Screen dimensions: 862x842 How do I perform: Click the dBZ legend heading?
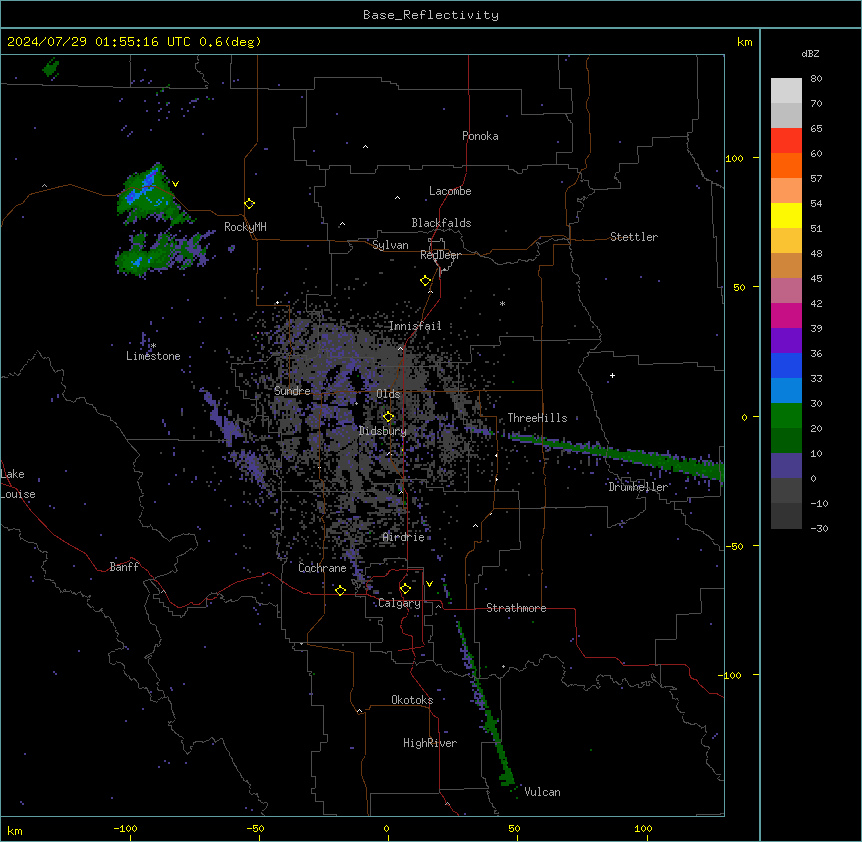point(810,54)
